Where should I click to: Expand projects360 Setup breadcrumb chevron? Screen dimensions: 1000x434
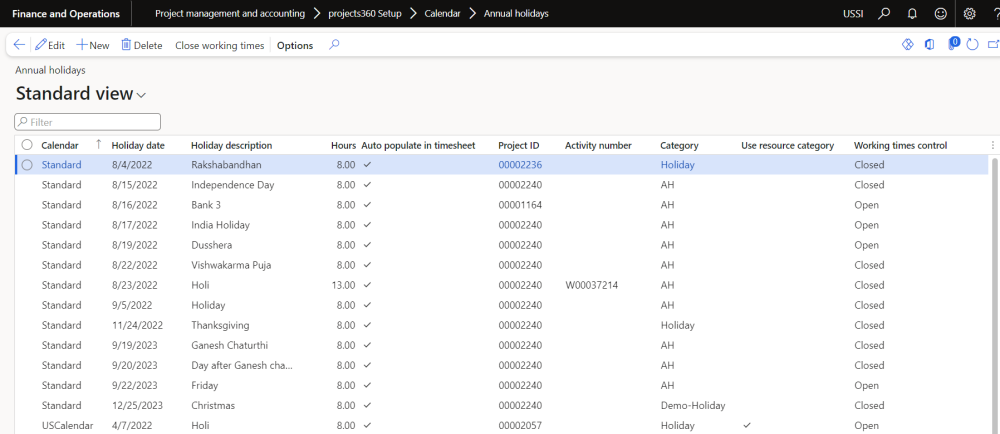pos(413,14)
